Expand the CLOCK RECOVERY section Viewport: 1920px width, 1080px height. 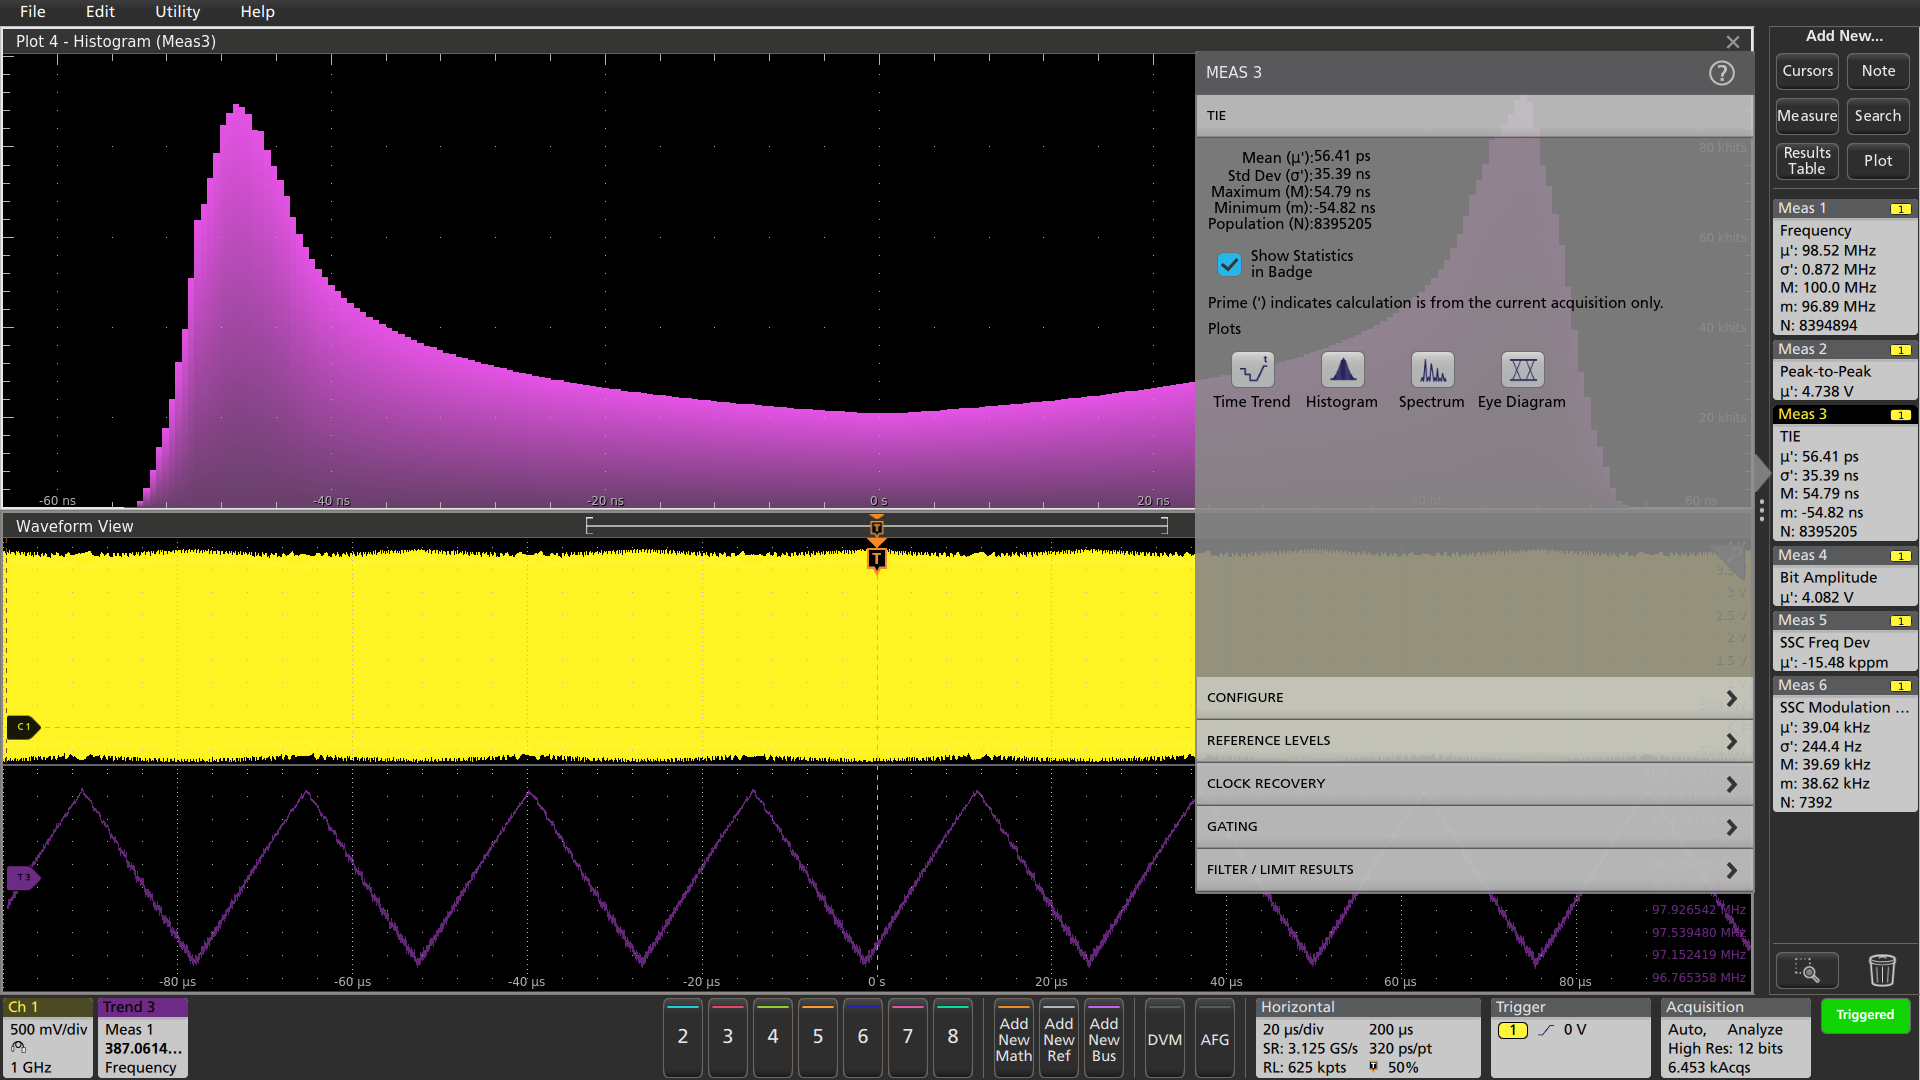[x=1472, y=783]
